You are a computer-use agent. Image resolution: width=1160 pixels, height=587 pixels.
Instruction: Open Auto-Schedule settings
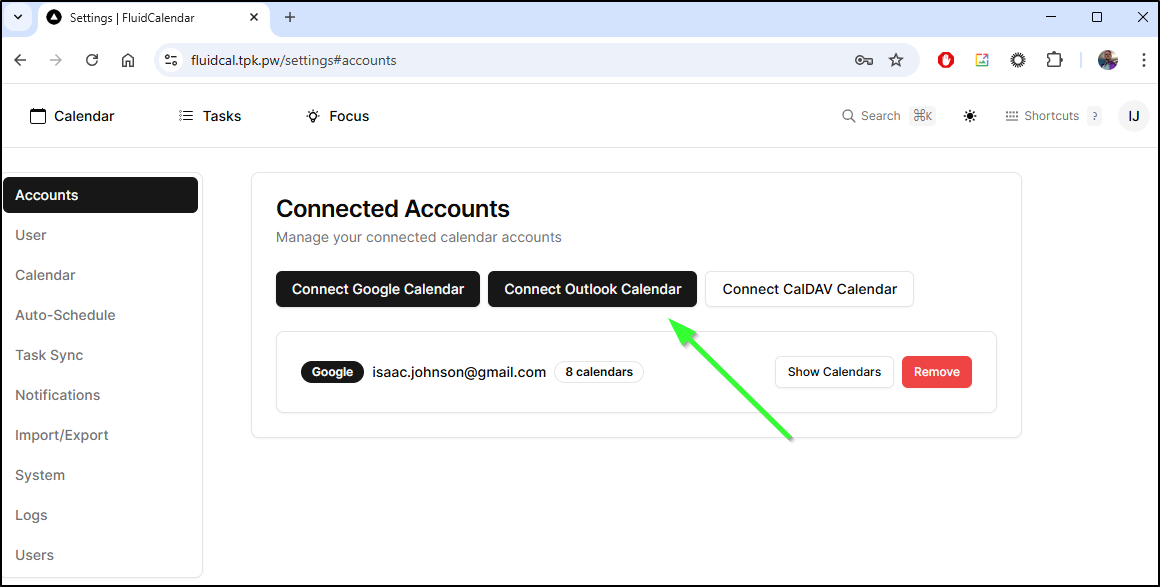coord(101,315)
